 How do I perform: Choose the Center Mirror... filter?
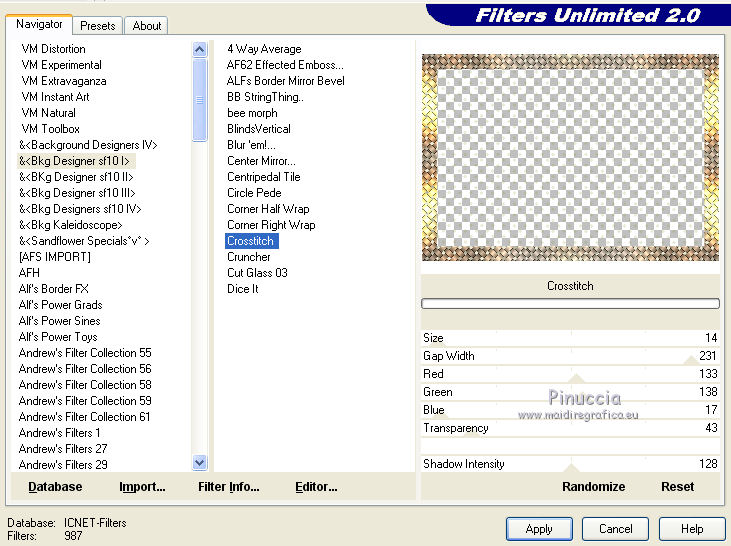click(261, 161)
